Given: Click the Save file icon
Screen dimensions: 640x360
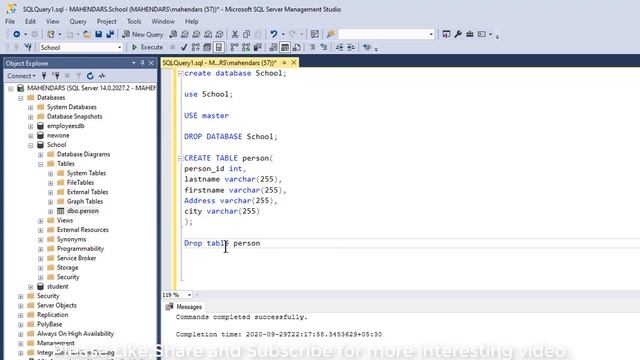Looking at the screenshot, I should pos(99,34).
